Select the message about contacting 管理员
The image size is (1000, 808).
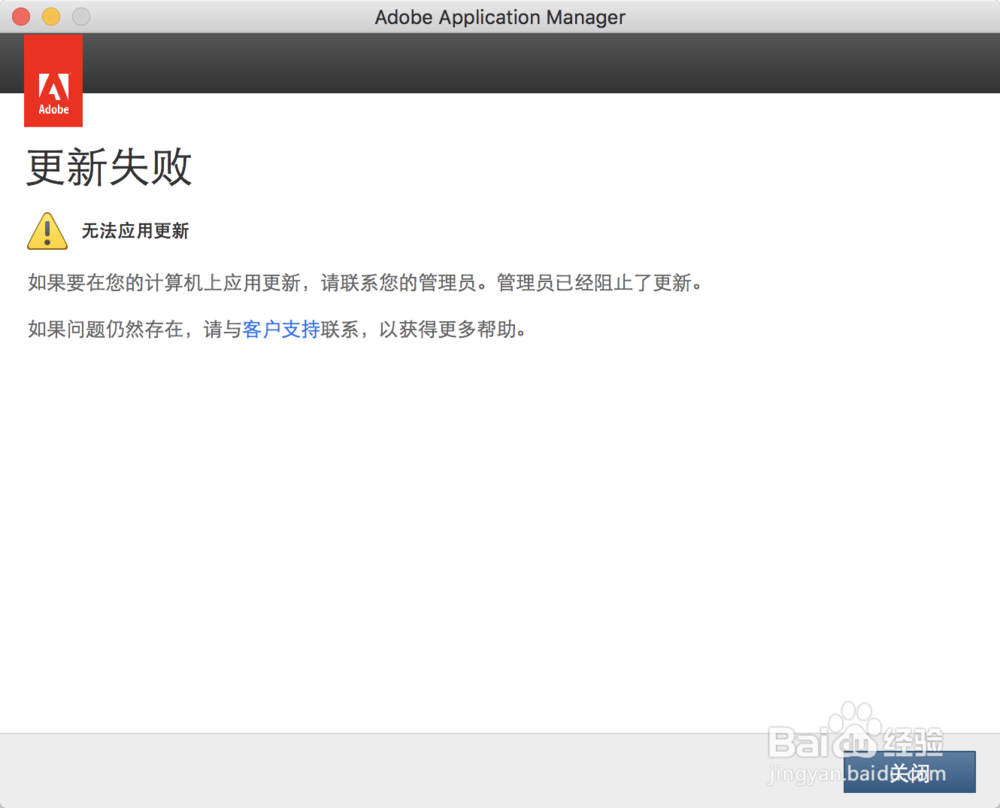coord(365,283)
